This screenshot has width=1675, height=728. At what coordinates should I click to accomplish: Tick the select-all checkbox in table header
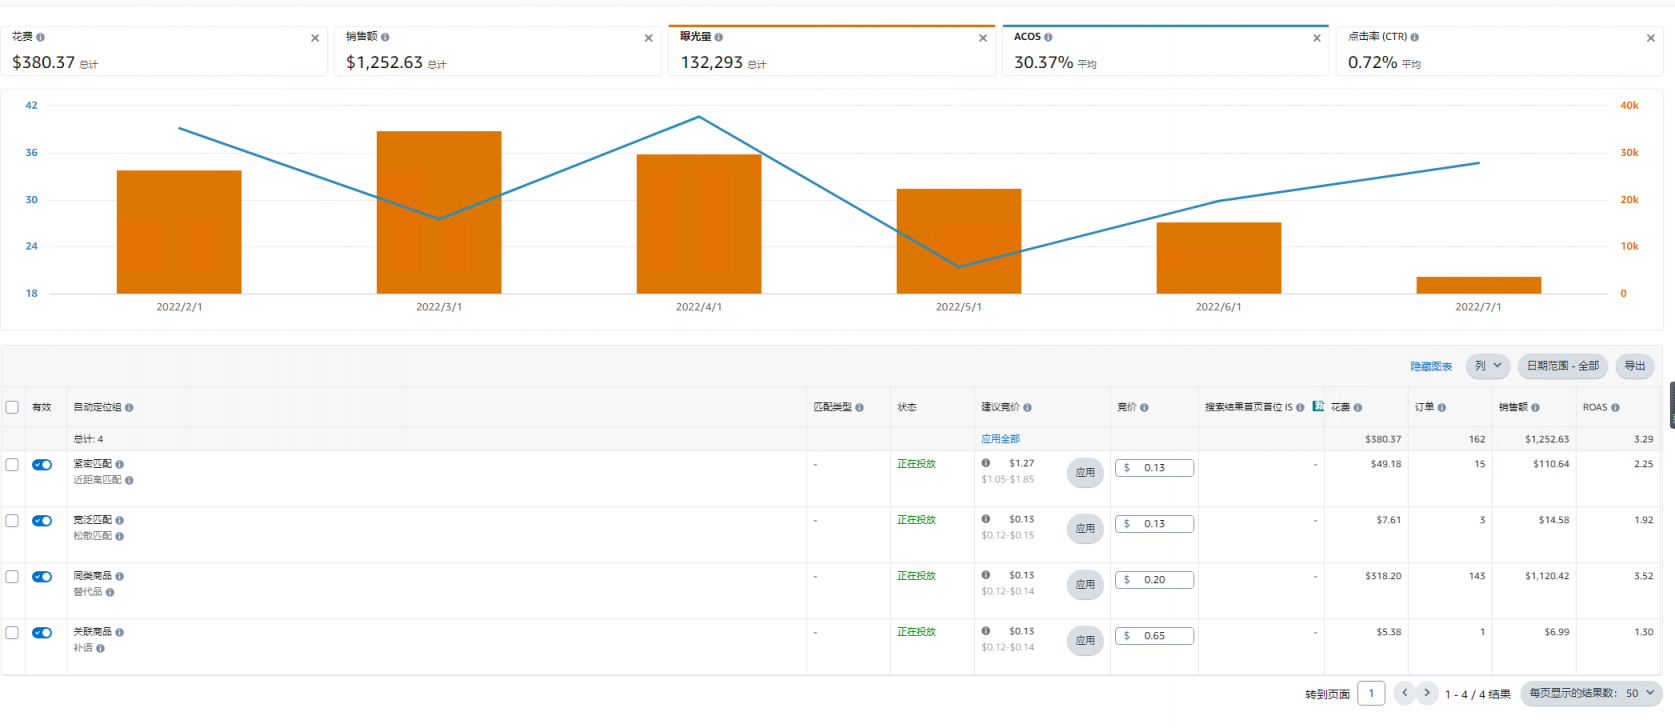click(12, 407)
